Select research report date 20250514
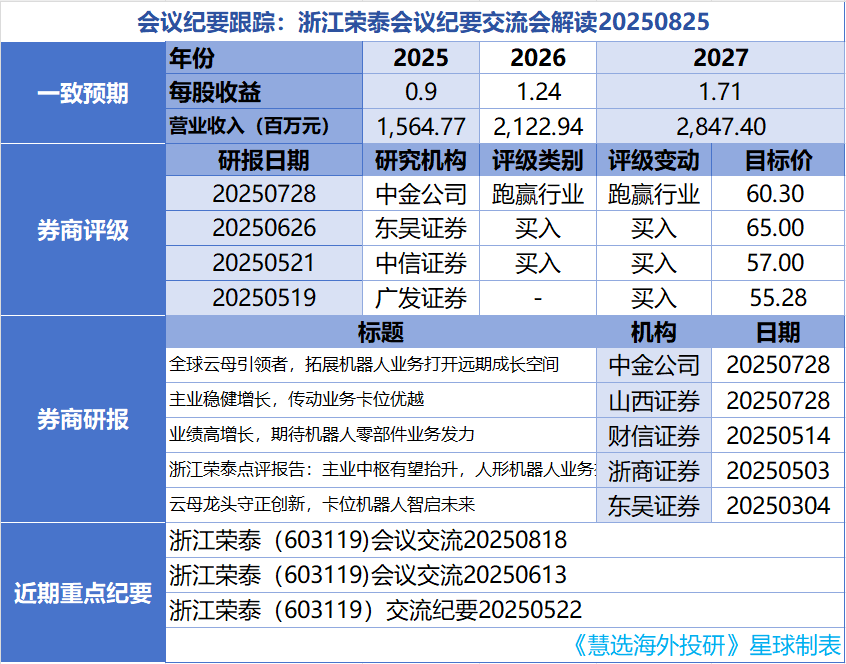 point(778,435)
